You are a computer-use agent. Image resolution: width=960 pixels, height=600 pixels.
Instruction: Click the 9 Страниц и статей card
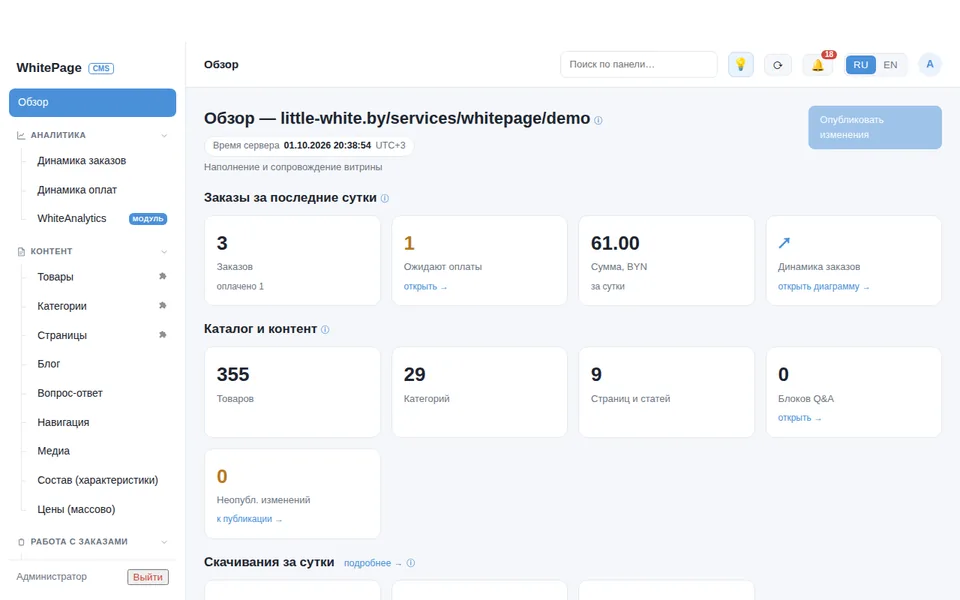tap(666, 392)
